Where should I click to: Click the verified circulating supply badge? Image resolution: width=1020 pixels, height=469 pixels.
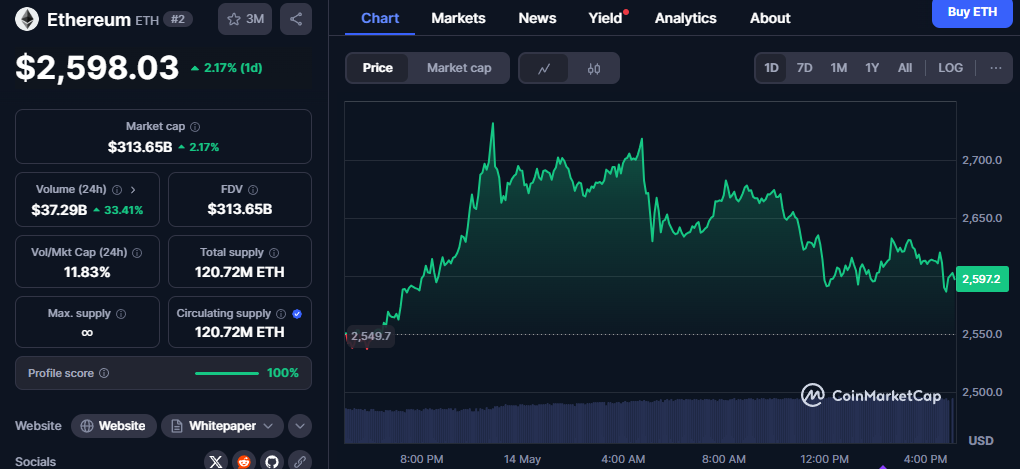click(297, 314)
